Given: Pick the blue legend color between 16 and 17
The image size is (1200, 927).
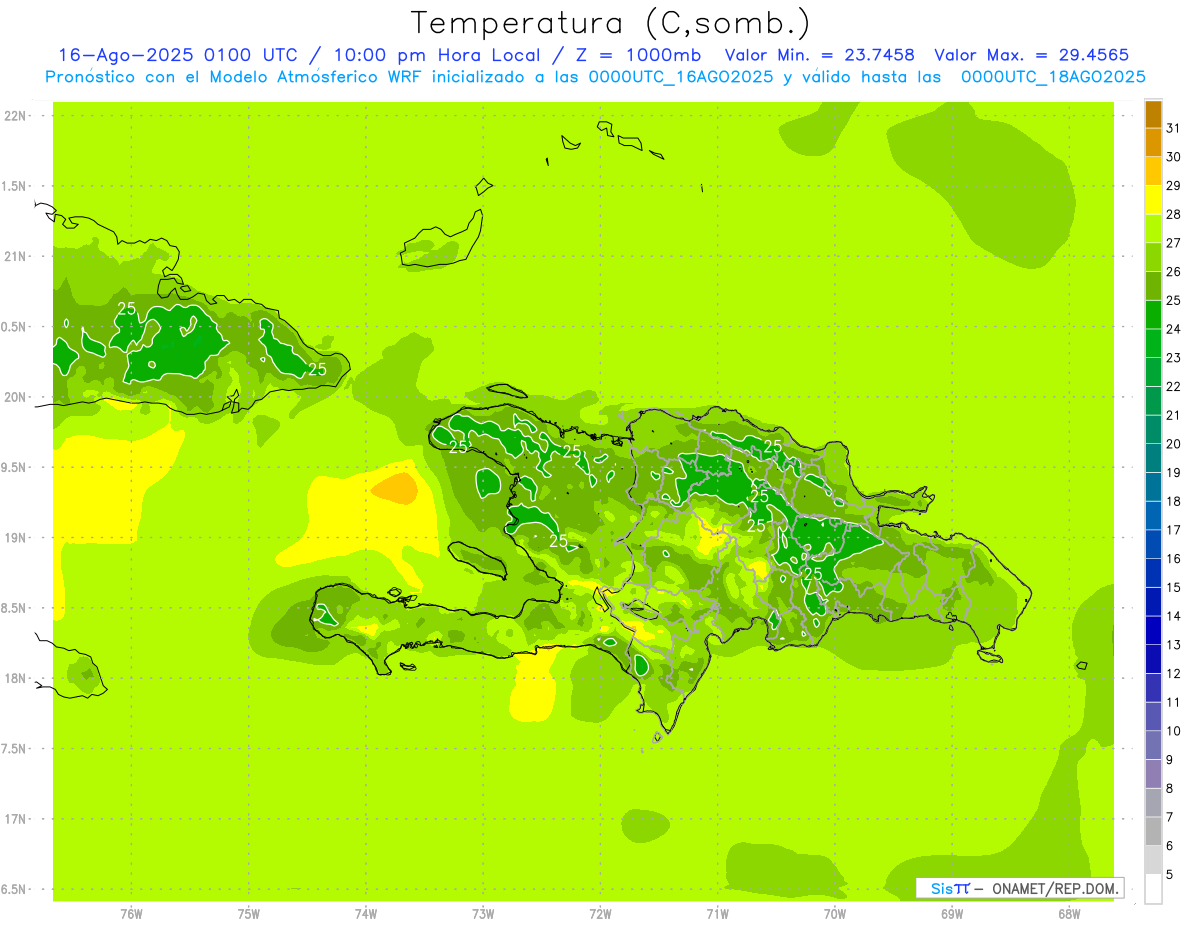Looking at the screenshot, I should coord(1153,544).
